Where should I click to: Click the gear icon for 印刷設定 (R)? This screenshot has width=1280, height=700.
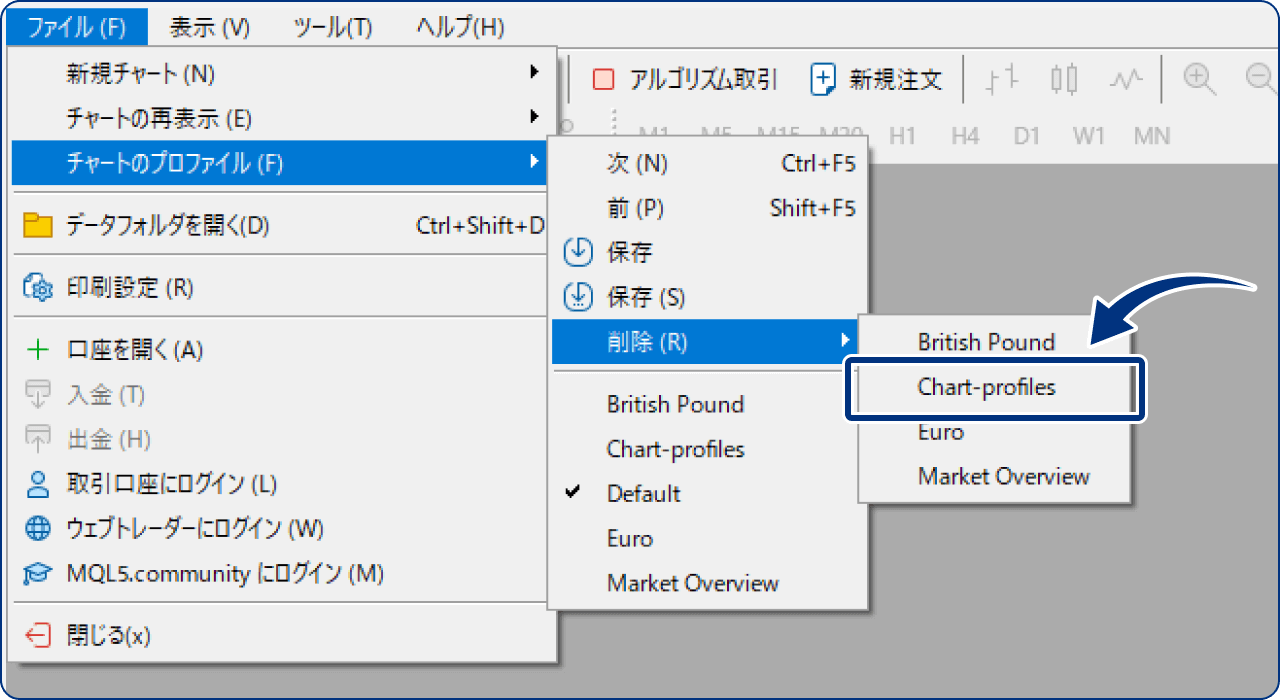click(x=38, y=288)
